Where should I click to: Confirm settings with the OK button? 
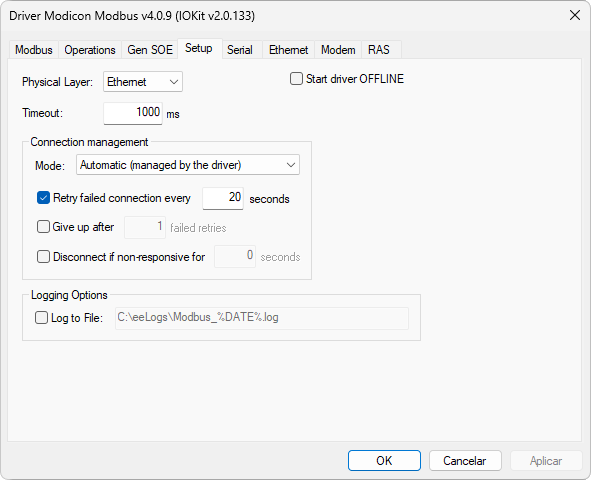point(384,460)
